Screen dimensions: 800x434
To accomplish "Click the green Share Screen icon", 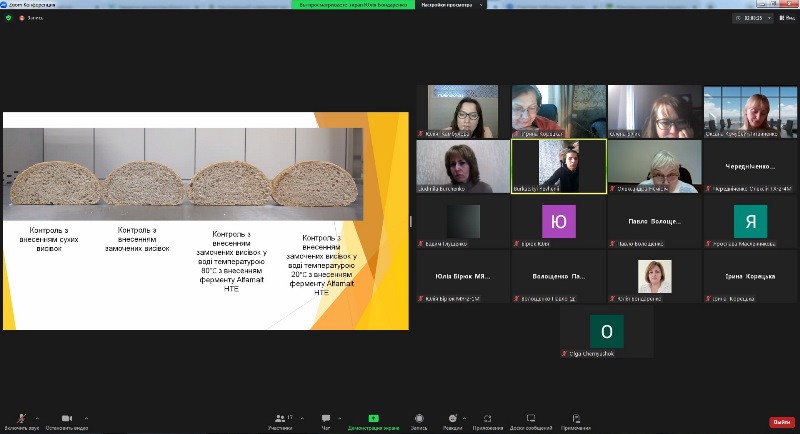I will 373,419.
